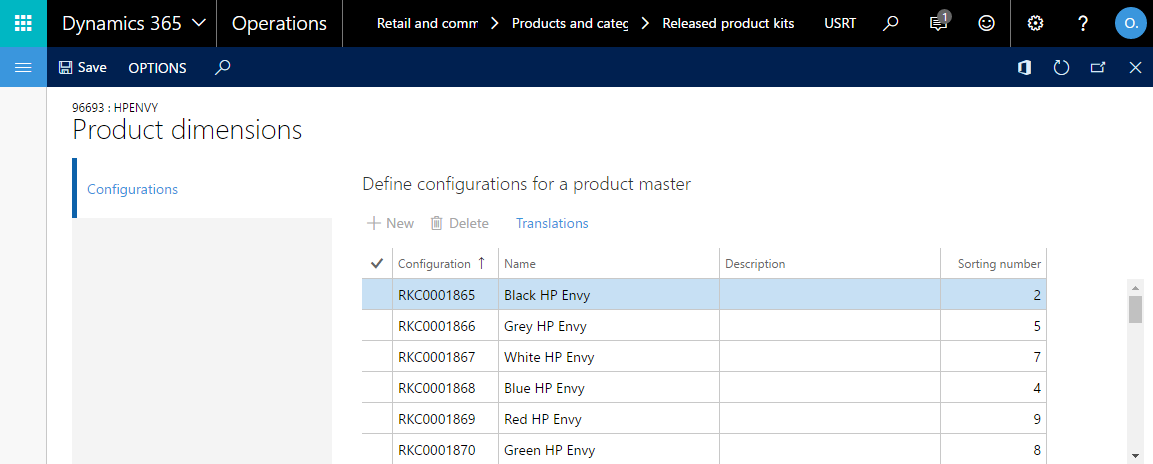The image size is (1153, 464).
Task: Expand the Dynamics 365 dropdown chevron
Action: tap(199, 24)
